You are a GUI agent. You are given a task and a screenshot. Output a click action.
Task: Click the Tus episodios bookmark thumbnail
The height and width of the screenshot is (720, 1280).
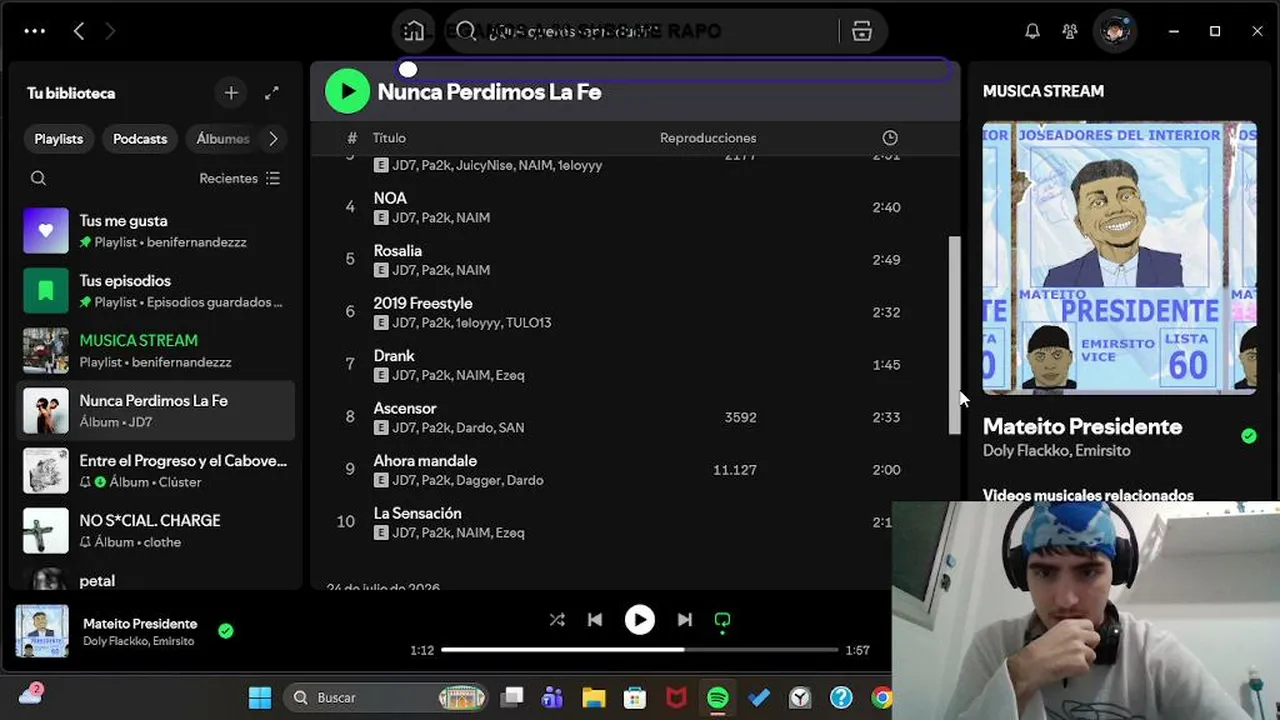point(46,291)
